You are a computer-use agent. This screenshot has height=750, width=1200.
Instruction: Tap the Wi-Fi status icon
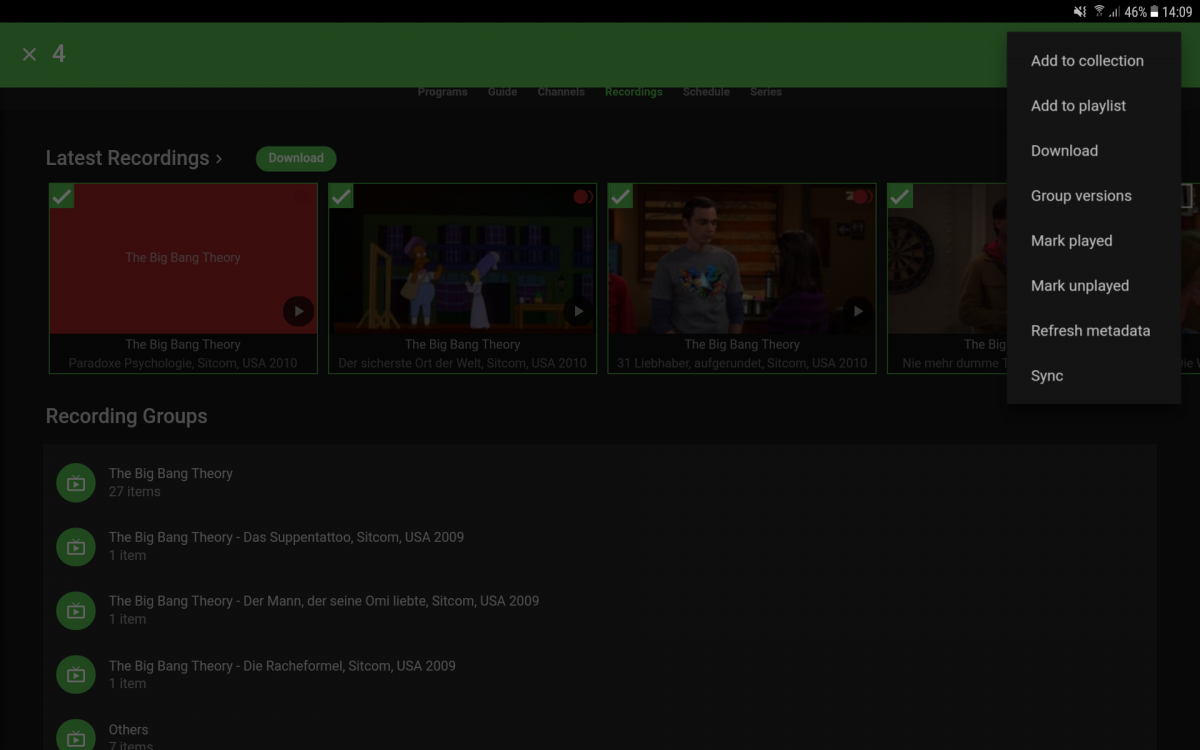[x=1099, y=12]
